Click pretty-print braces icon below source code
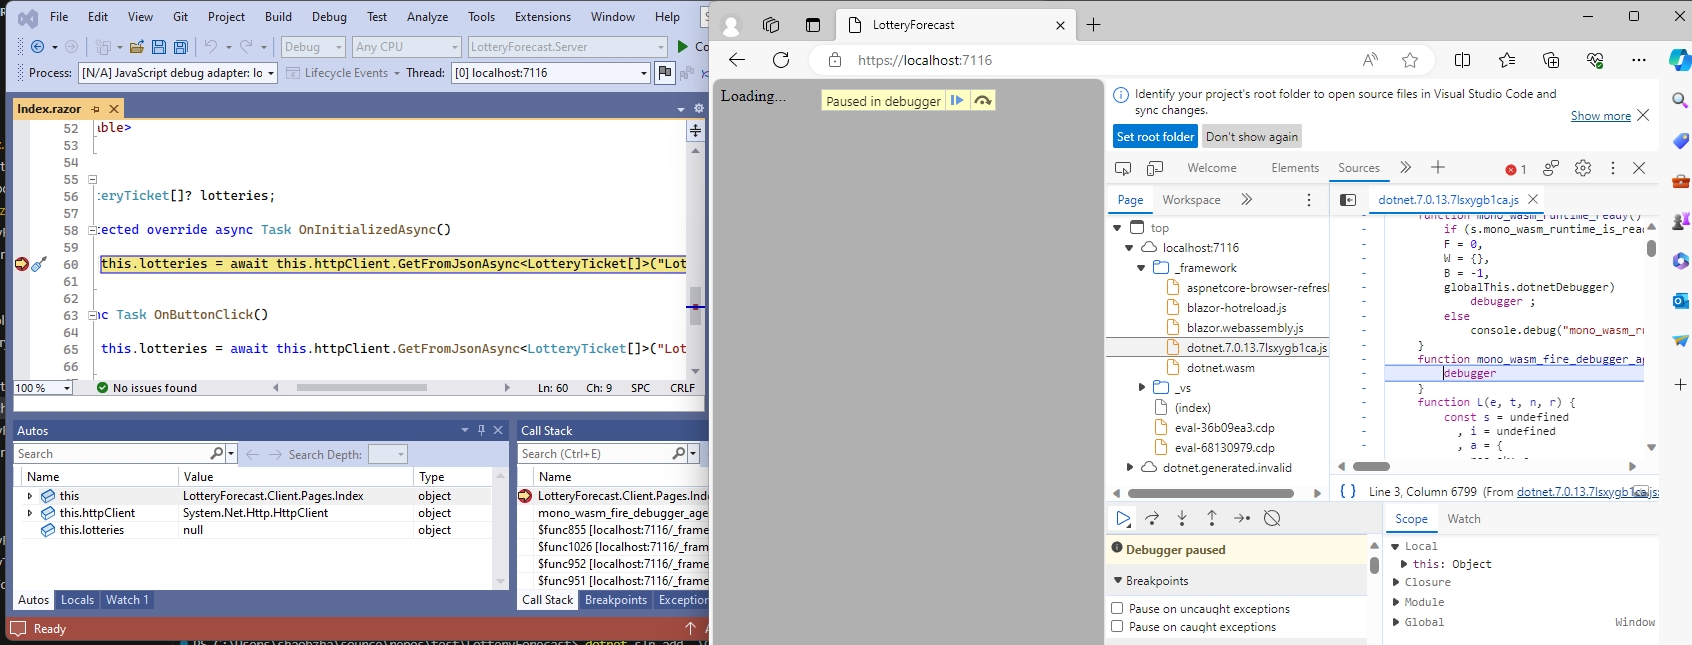Viewport: 1692px width, 645px height. click(1348, 491)
